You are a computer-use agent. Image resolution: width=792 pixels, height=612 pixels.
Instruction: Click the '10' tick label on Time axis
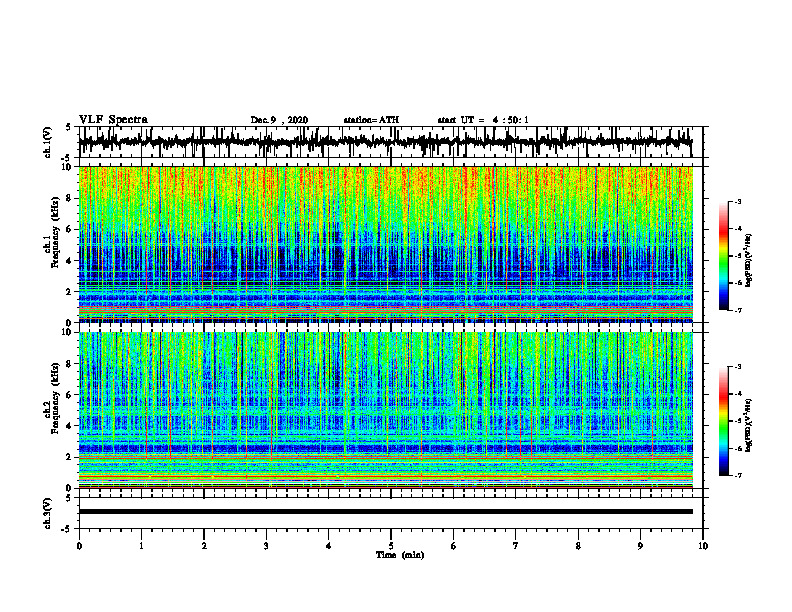703,546
